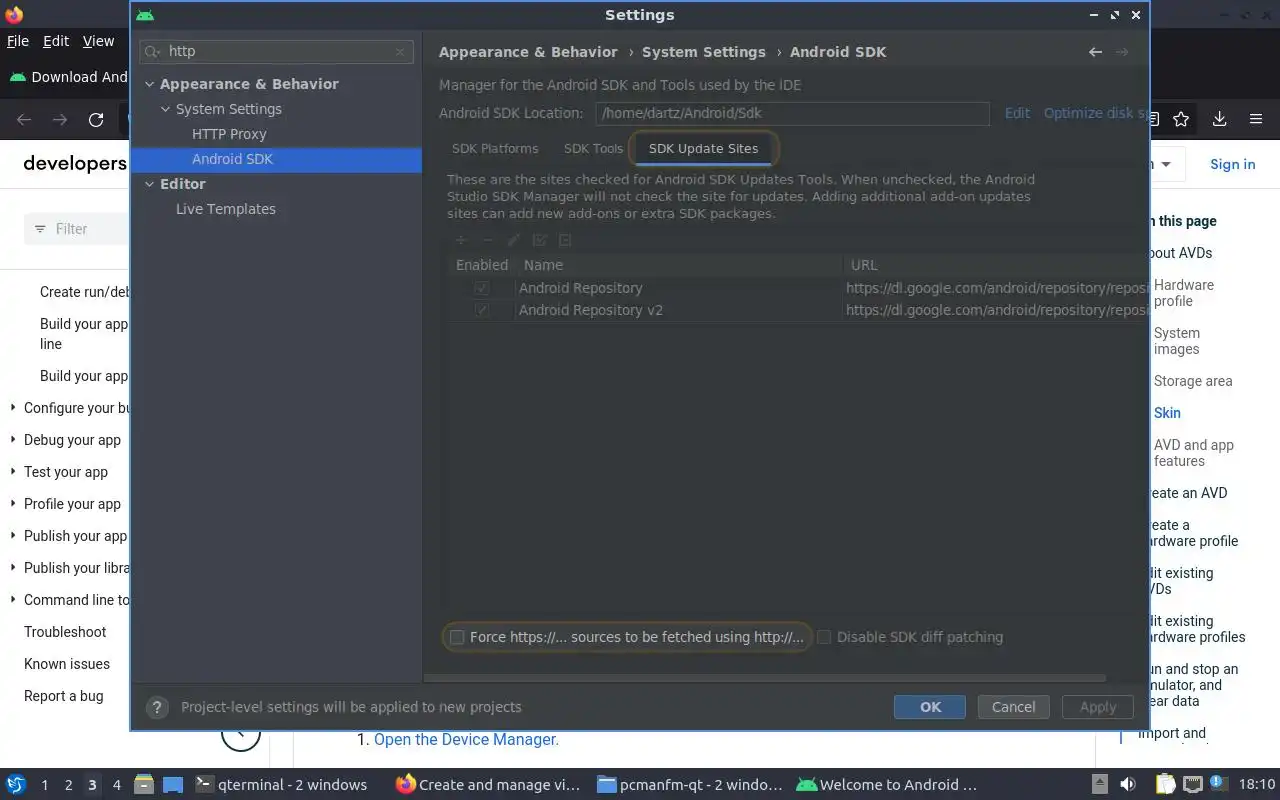Expand Configure your build in browser sidebar
The image size is (1280, 800).
point(13,407)
